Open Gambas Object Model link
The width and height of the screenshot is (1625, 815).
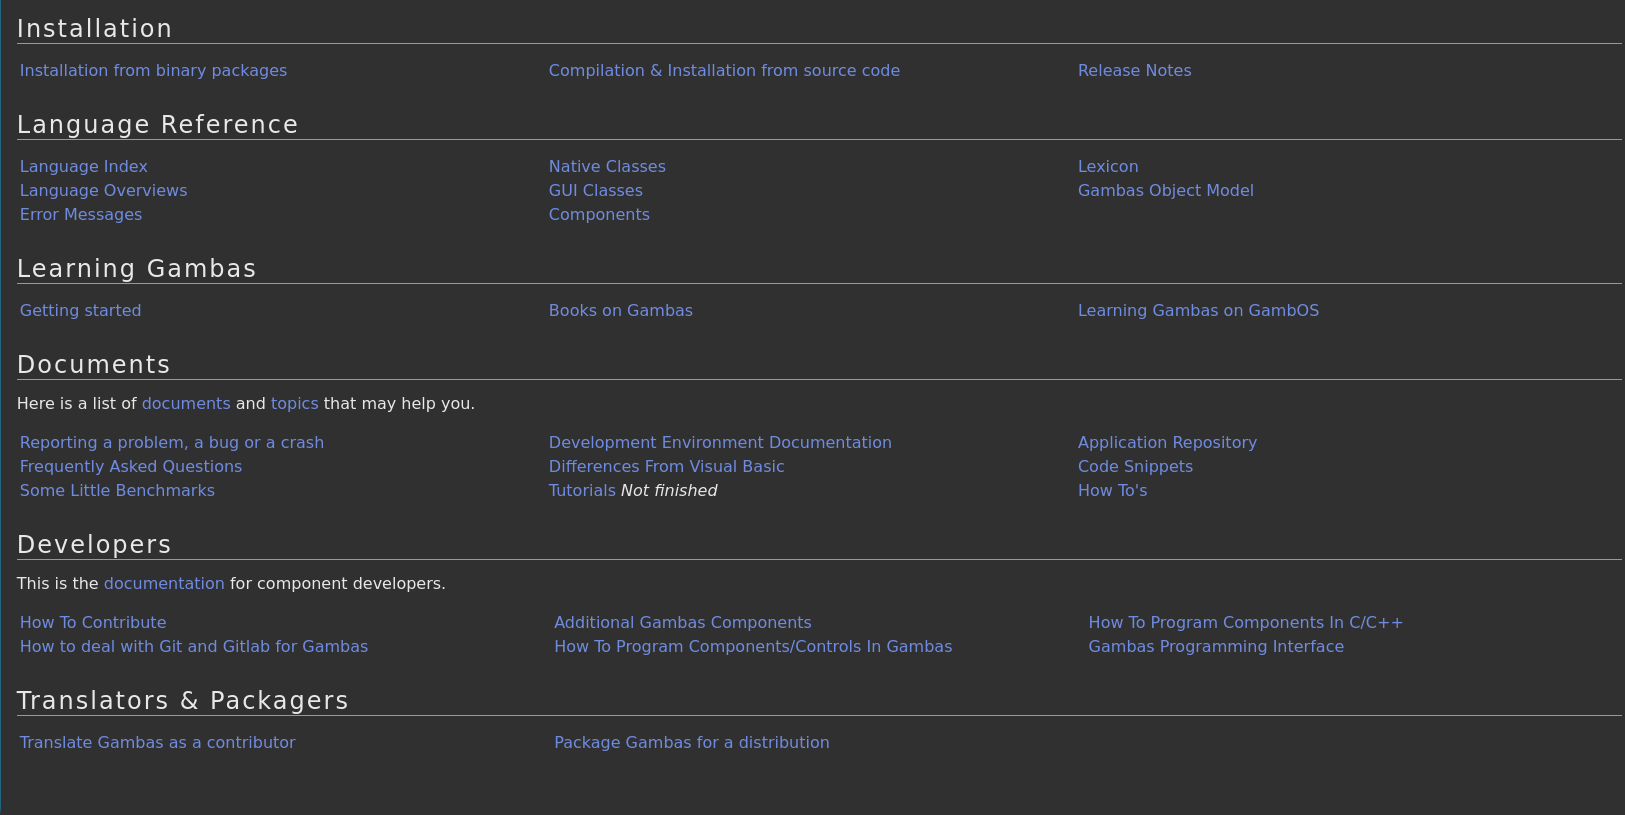click(x=1166, y=191)
